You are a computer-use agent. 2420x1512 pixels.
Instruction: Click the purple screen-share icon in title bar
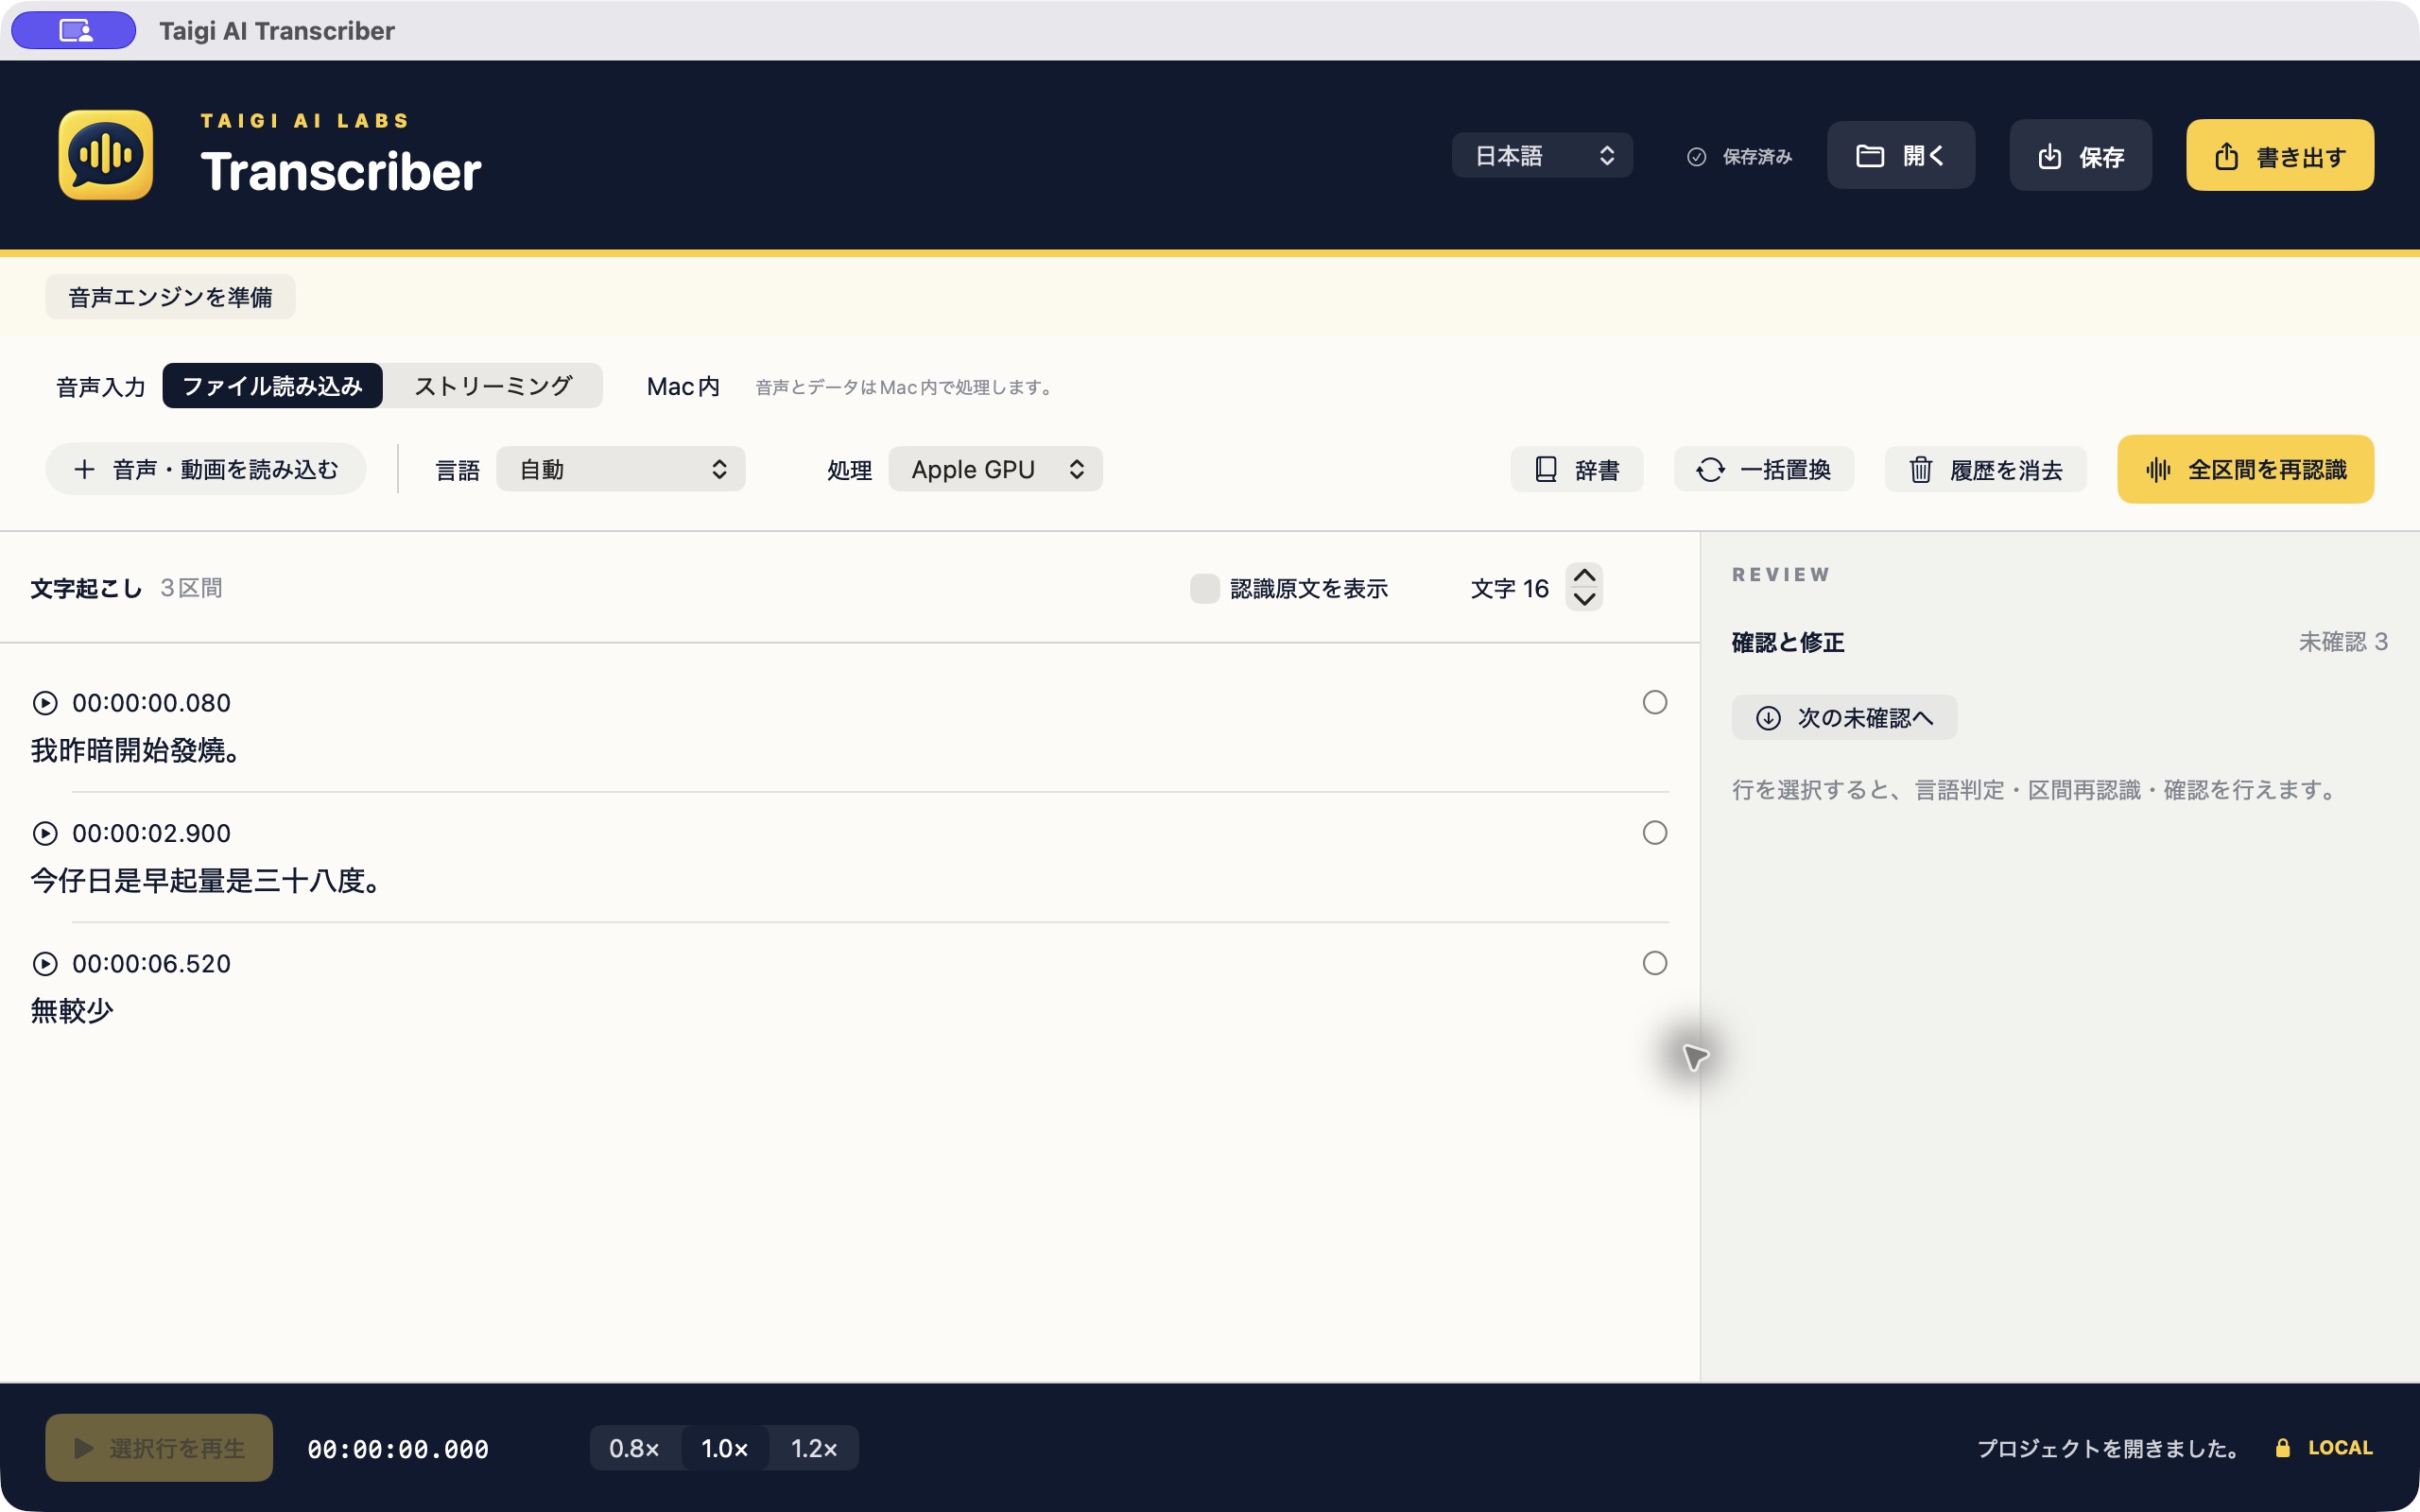[x=74, y=30]
